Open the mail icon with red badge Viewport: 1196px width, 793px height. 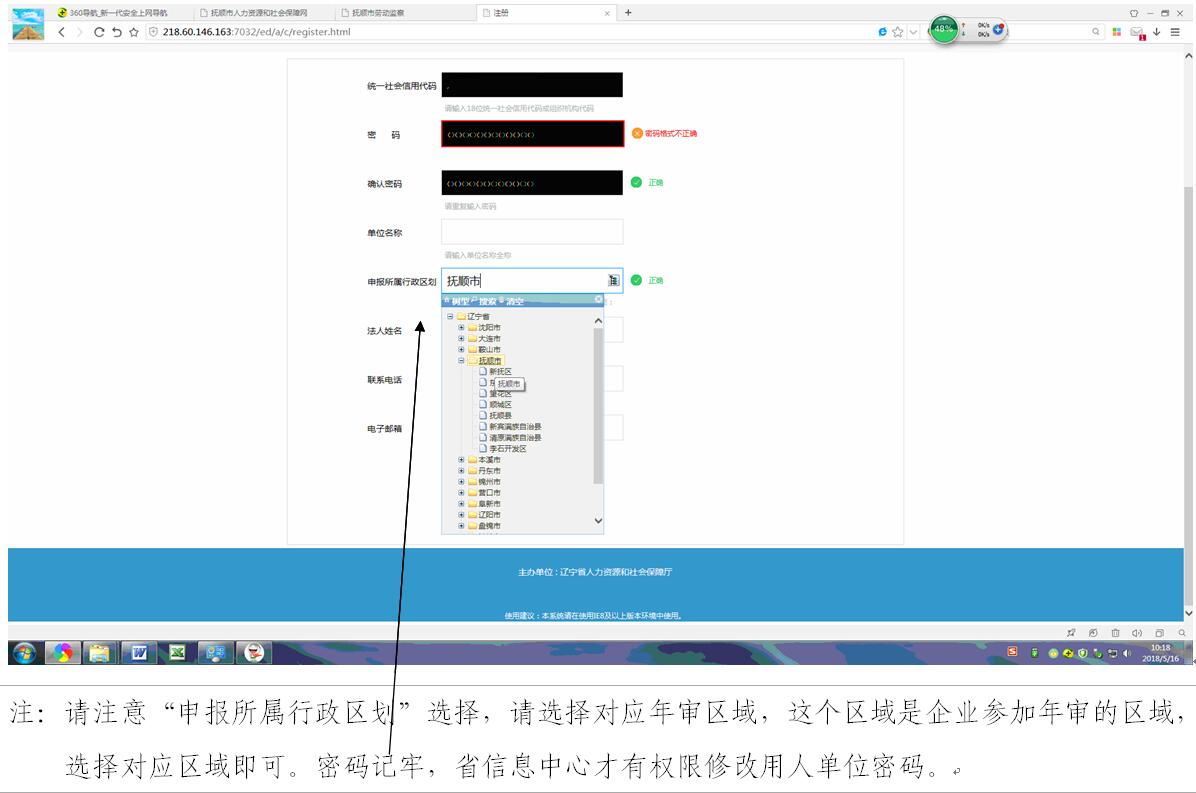tap(1137, 33)
